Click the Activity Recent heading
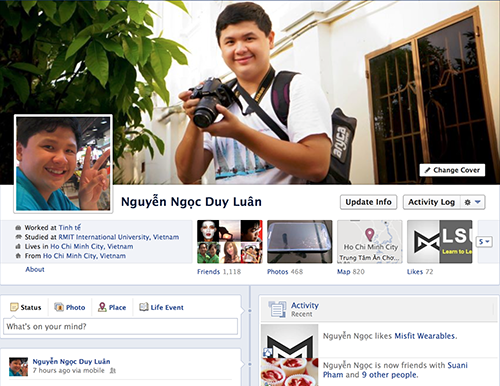Viewport: 500px width, 386px height. (305, 309)
